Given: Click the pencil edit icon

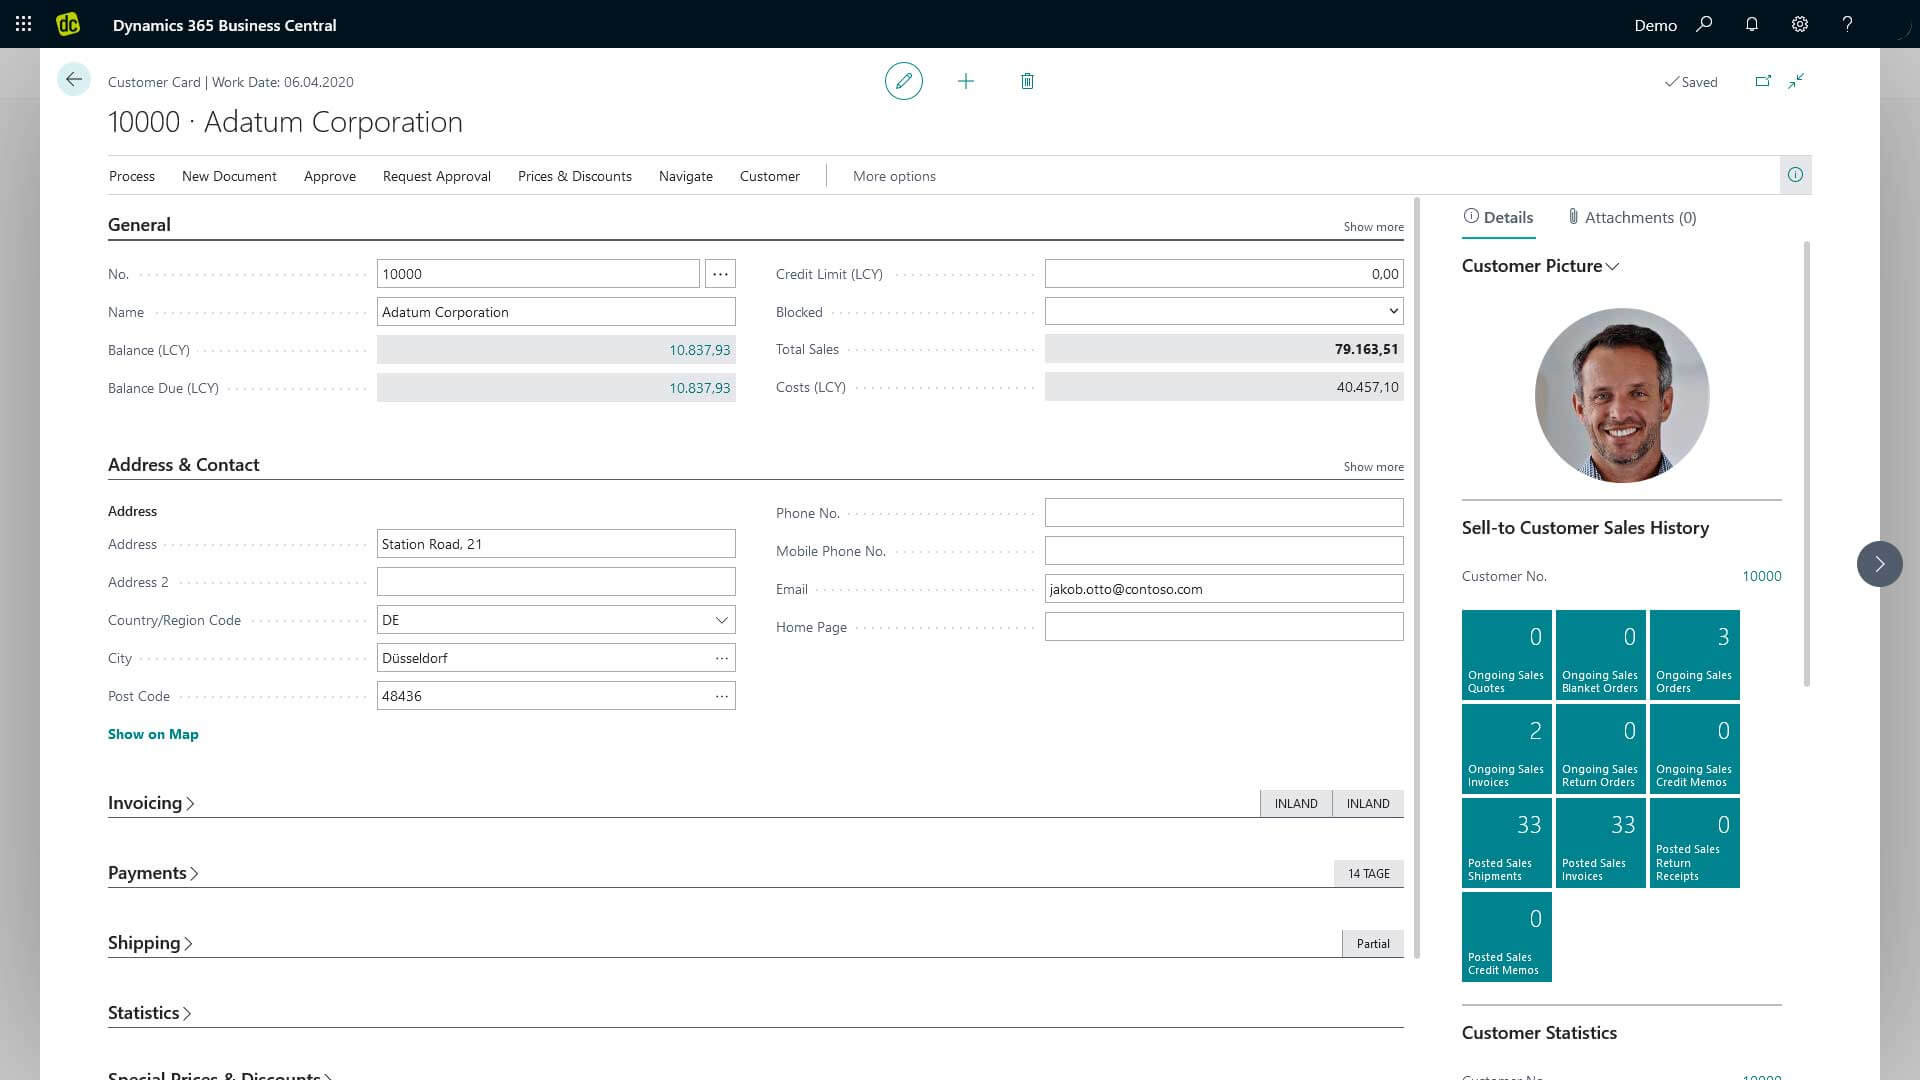Looking at the screenshot, I should tap(903, 81).
